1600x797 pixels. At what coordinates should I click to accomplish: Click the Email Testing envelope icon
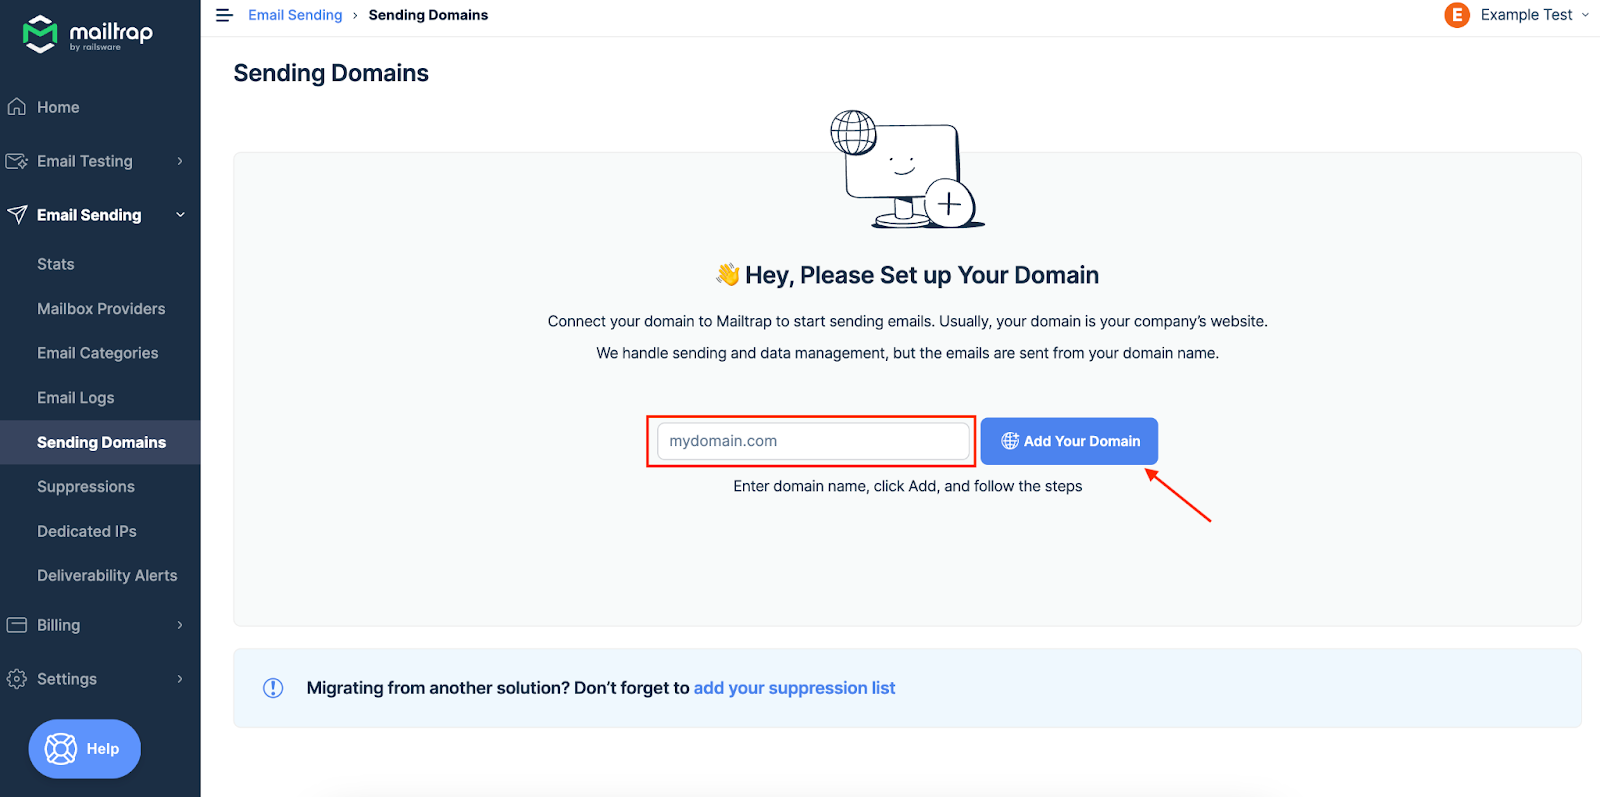coord(17,161)
